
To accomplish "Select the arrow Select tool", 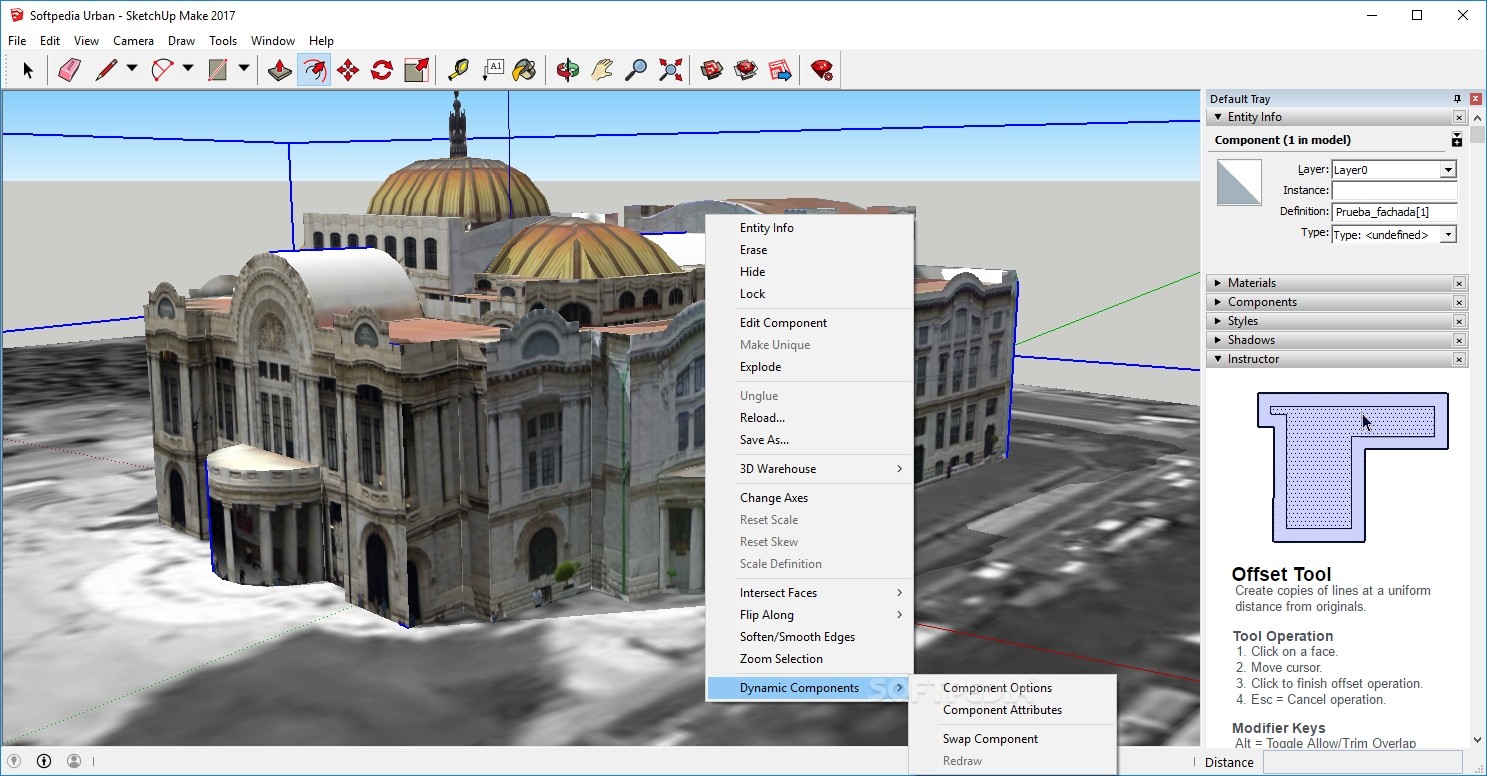I will (x=28, y=70).
